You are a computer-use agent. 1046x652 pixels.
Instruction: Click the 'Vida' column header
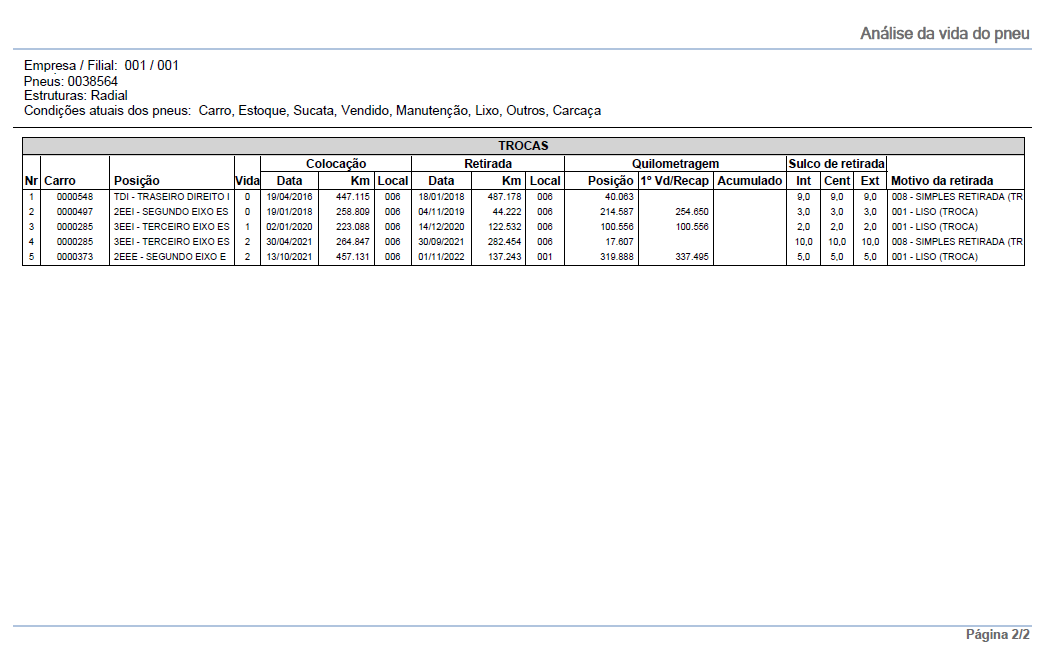(x=247, y=181)
